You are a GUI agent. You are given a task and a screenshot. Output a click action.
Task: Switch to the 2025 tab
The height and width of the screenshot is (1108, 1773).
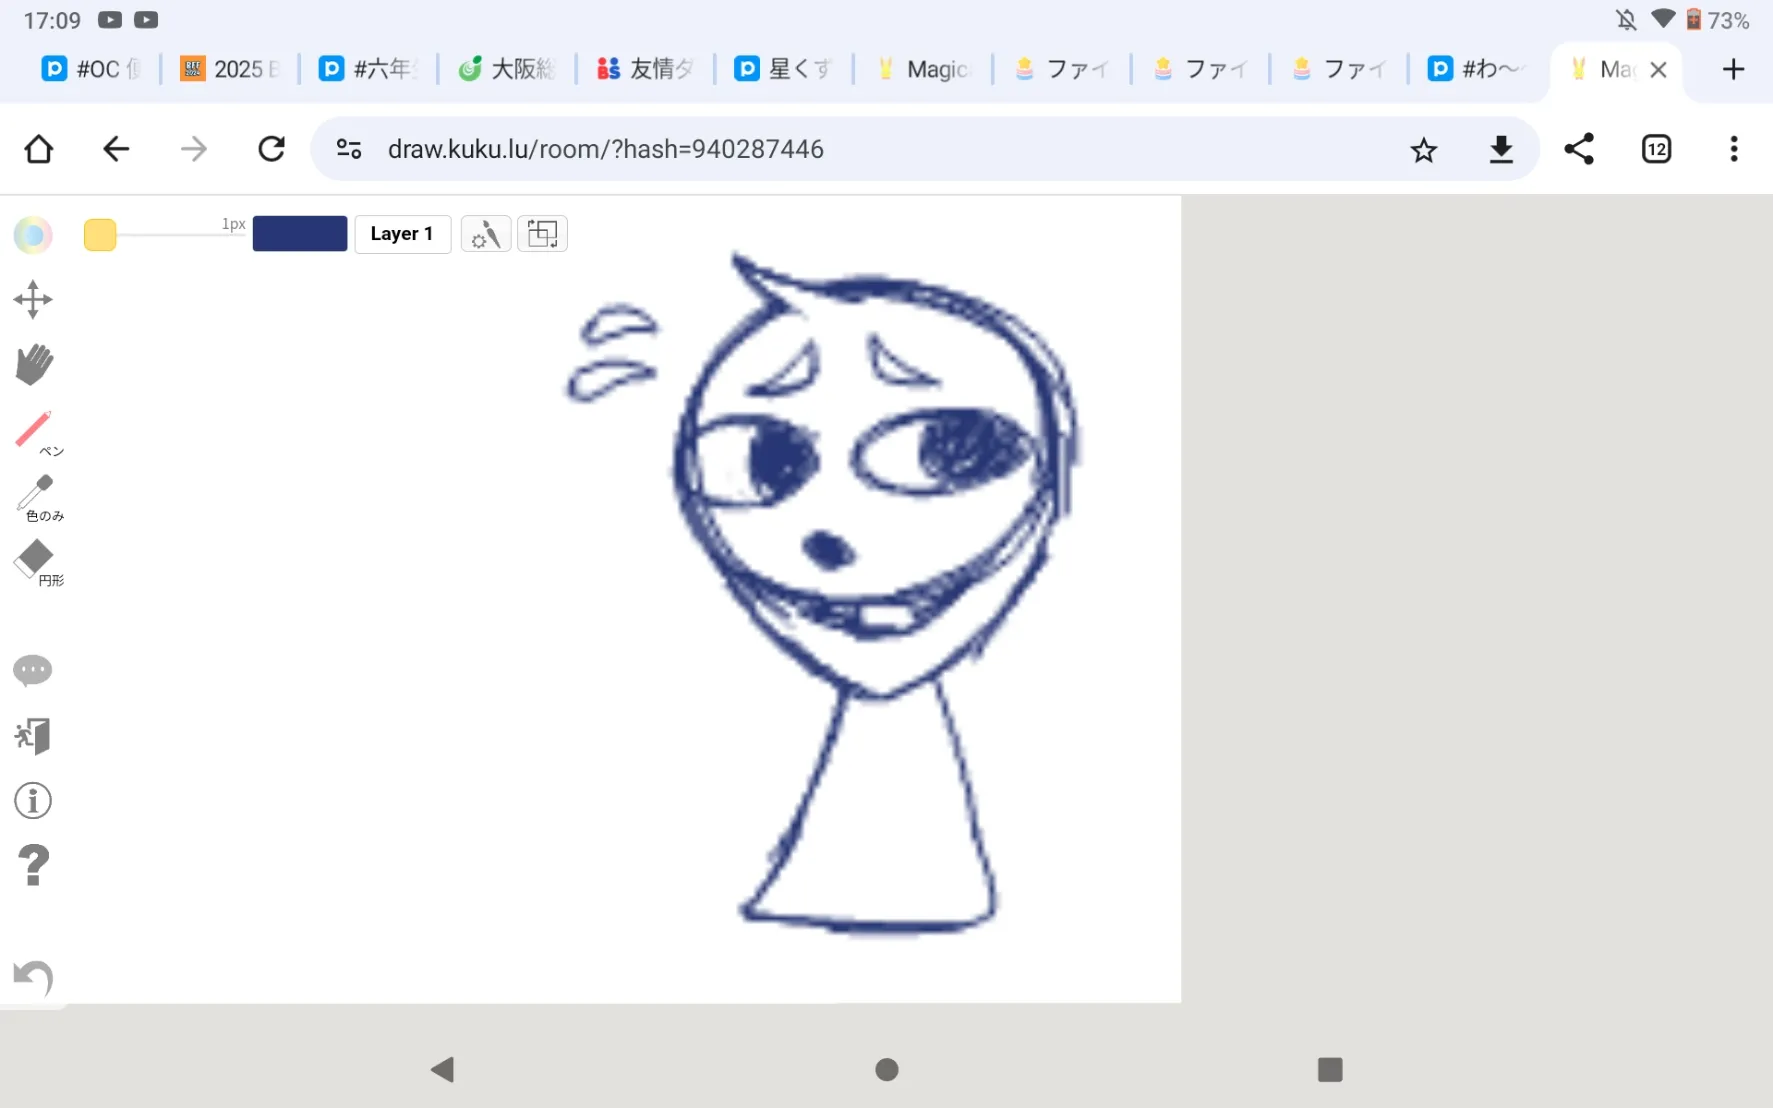230,69
